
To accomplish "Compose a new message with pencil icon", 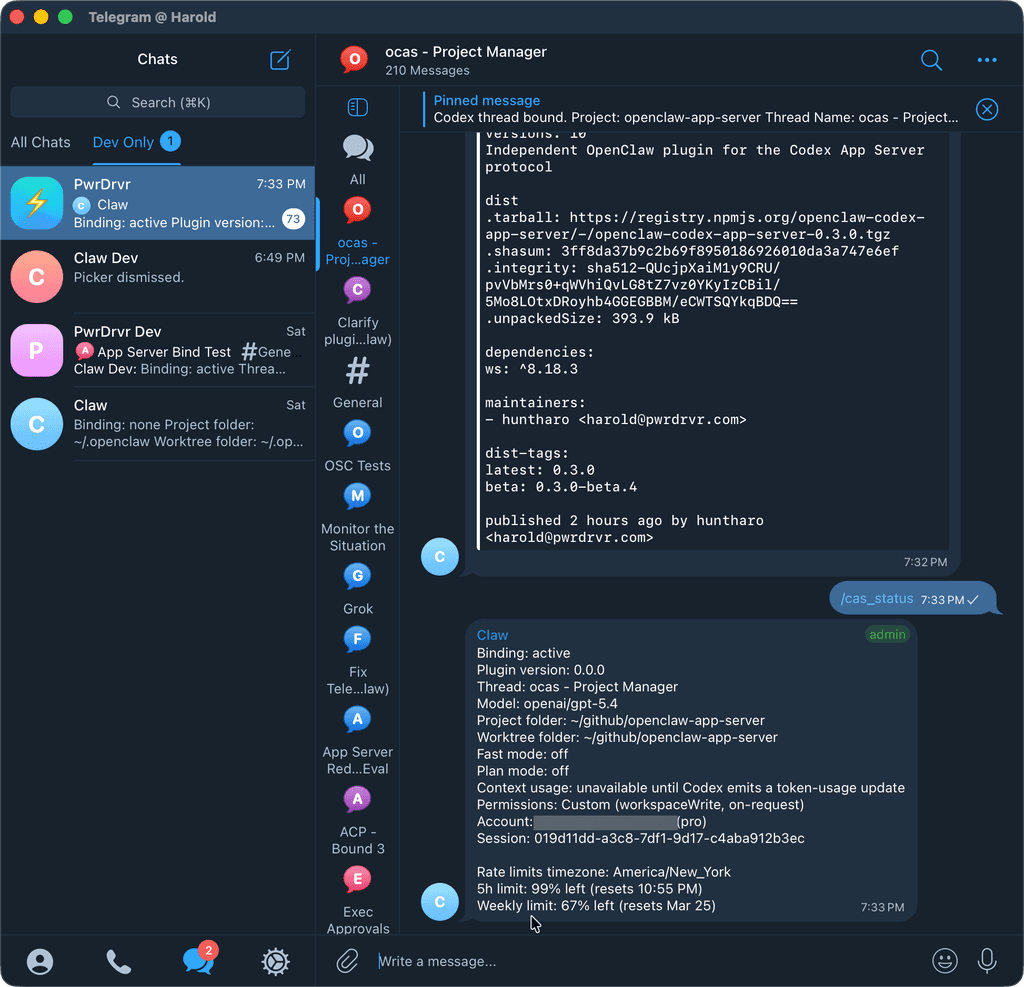I will coord(280,59).
